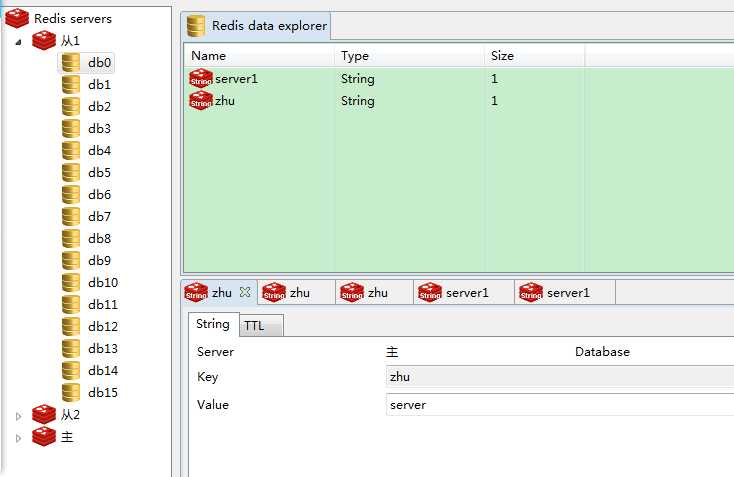Click the String icon of server1 row
The width and height of the screenshot is (734, 477).
pyautogui.click(x=201, y=78)
